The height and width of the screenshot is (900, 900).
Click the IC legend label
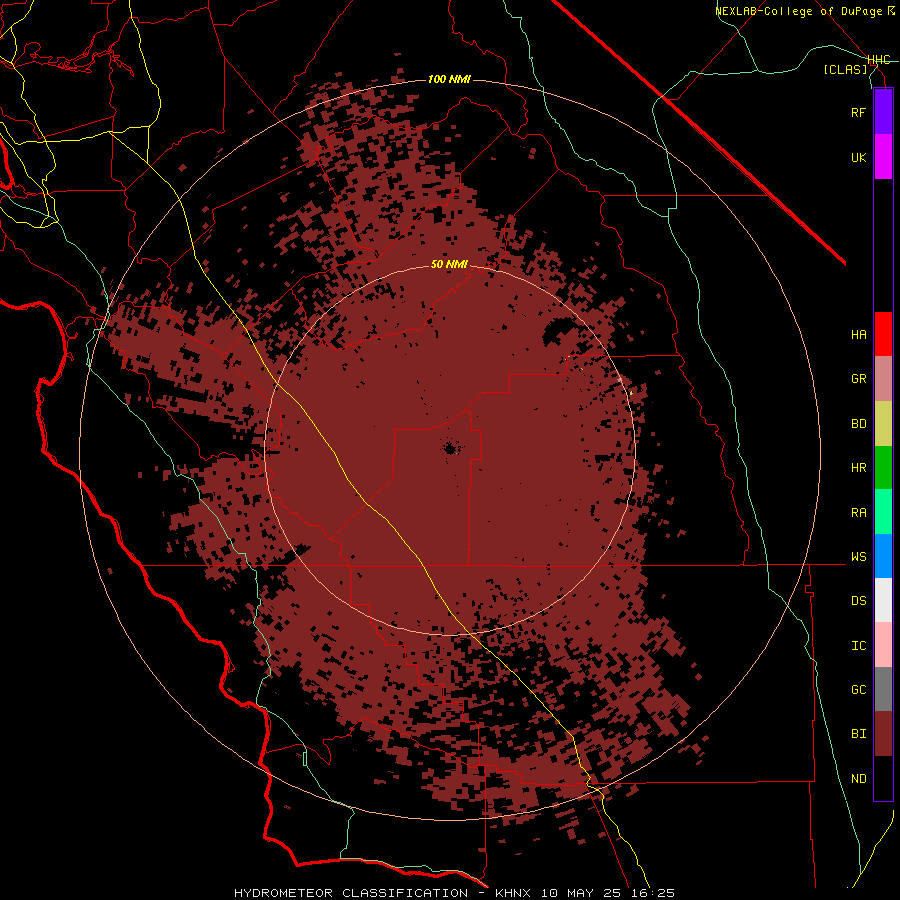click(x=859, y=646)
